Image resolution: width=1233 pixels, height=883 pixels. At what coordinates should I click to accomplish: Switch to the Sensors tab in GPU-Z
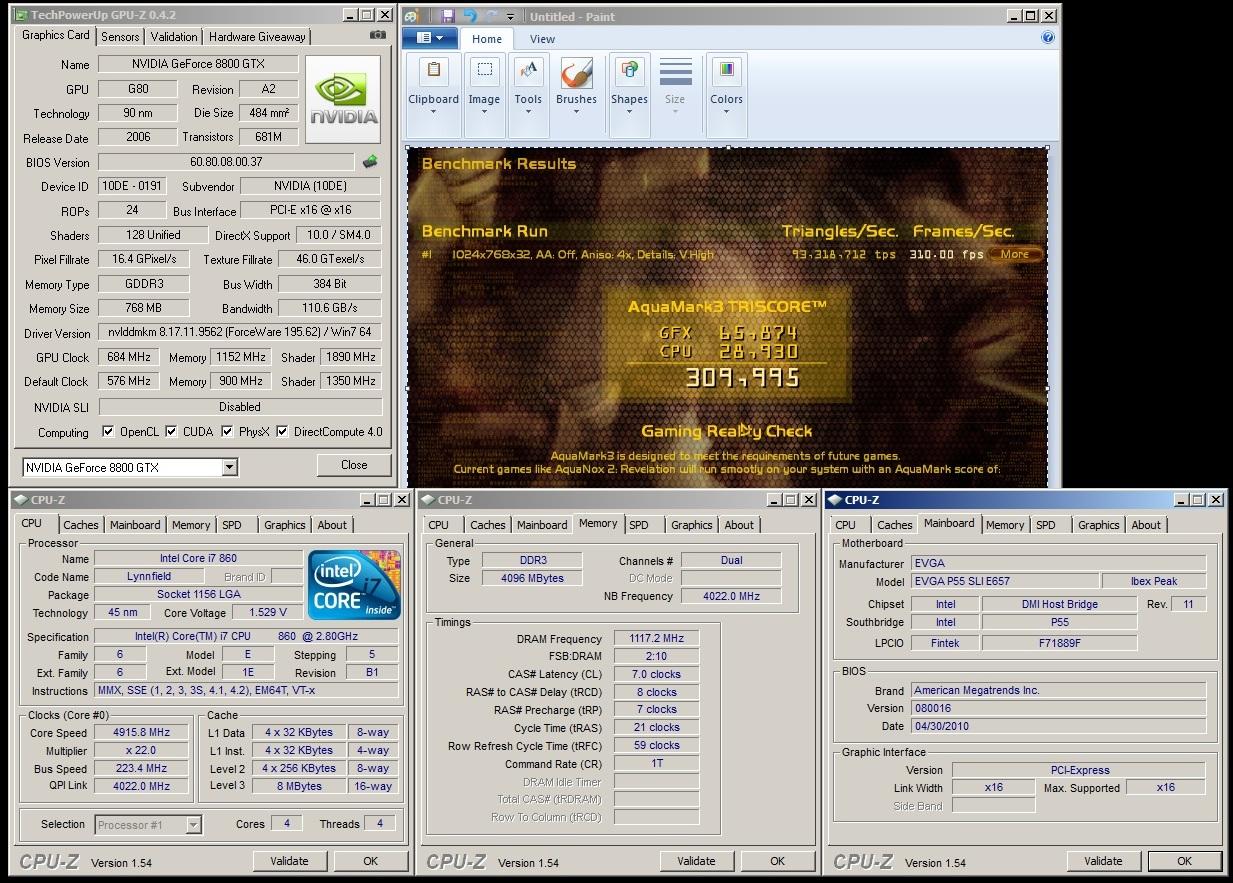(x=120, y=37)
